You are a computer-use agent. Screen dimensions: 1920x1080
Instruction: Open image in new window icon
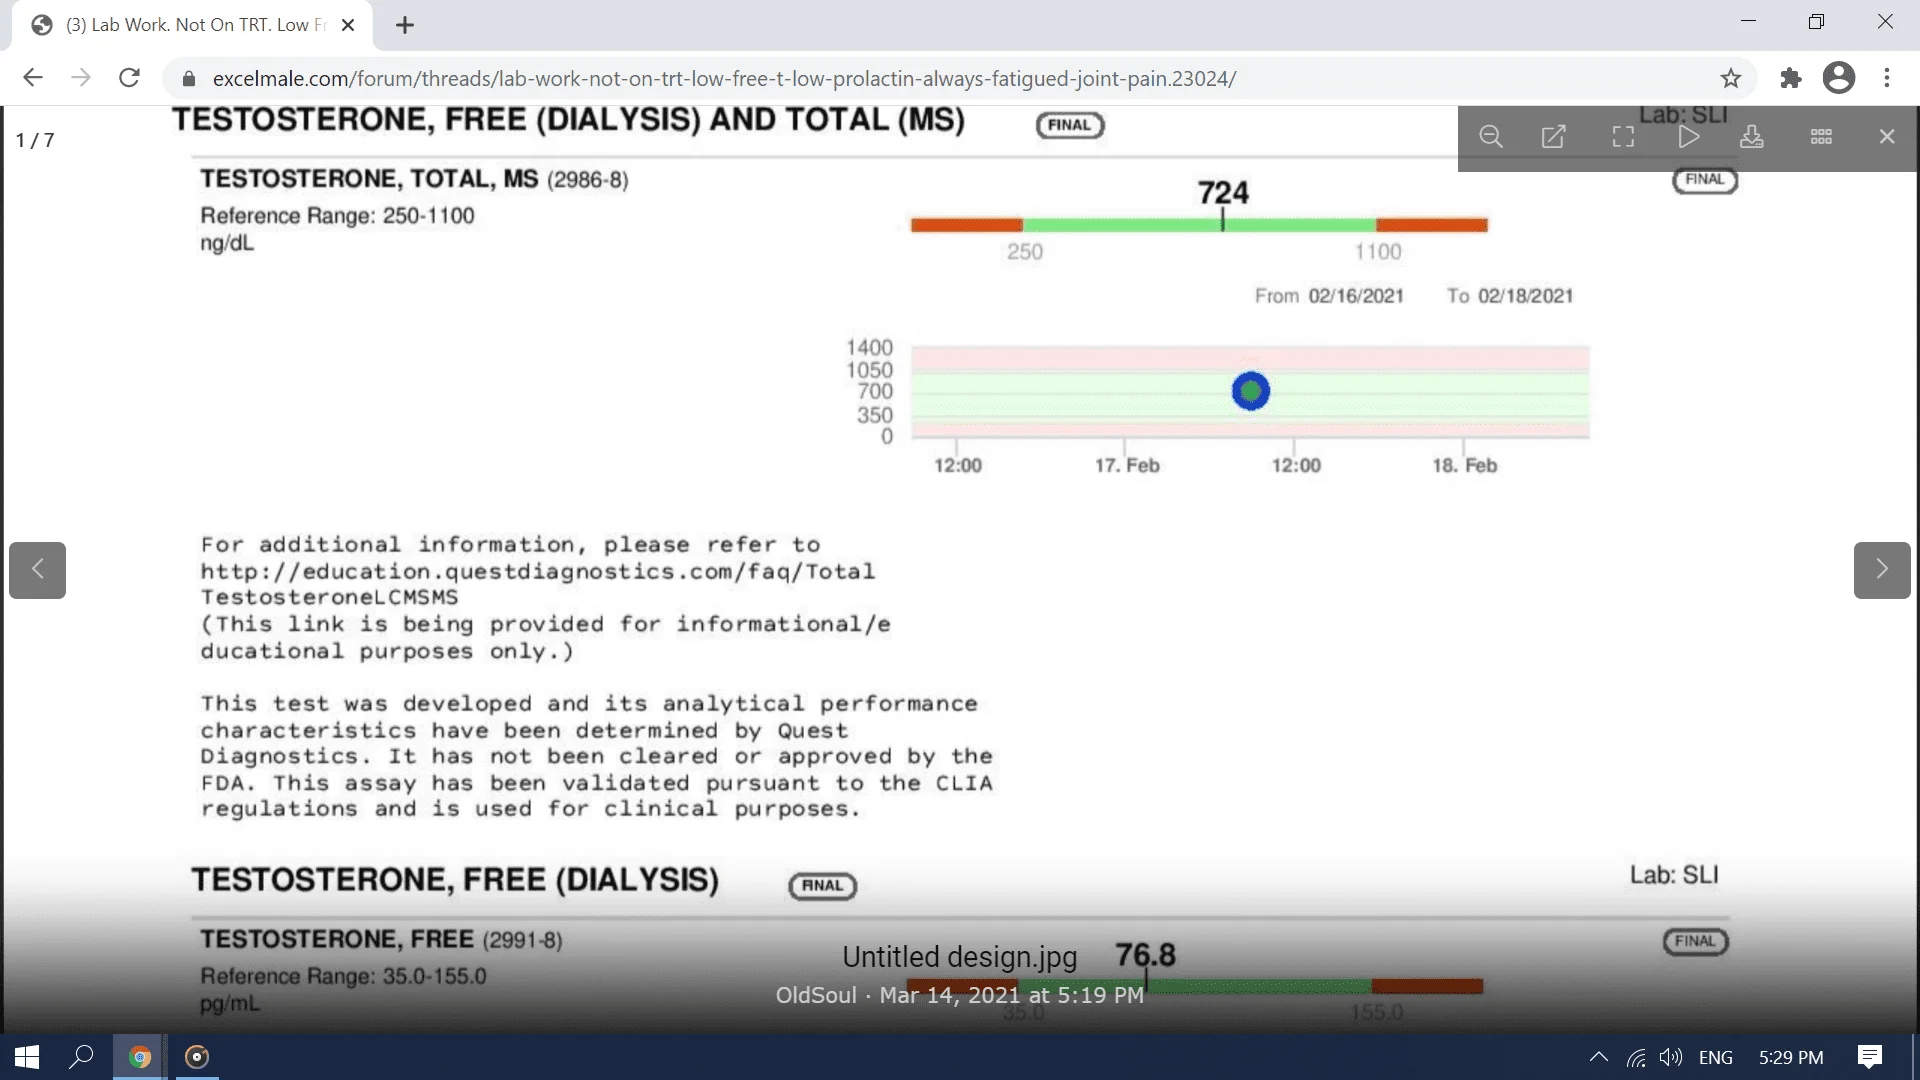[x=1554, y=137]
